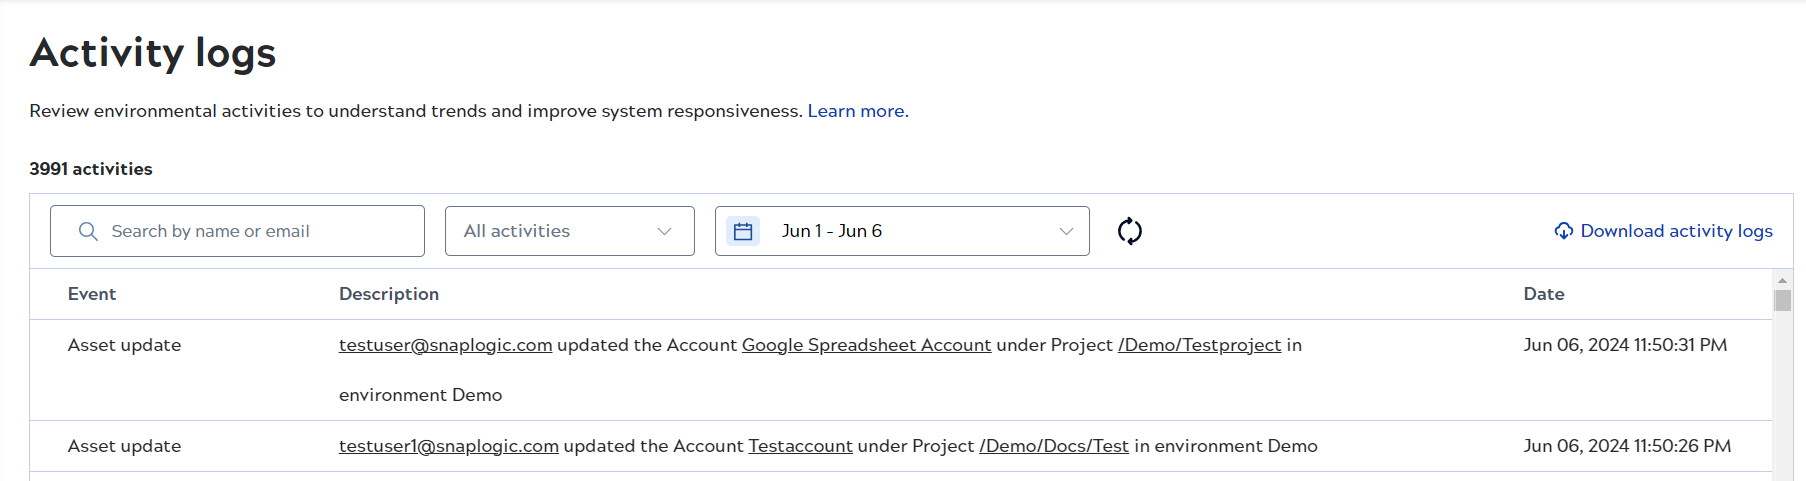Image resolution: width=1806 pixels, height=481 pixels.
Task: Click the Description column header
Action: (389, 294)
